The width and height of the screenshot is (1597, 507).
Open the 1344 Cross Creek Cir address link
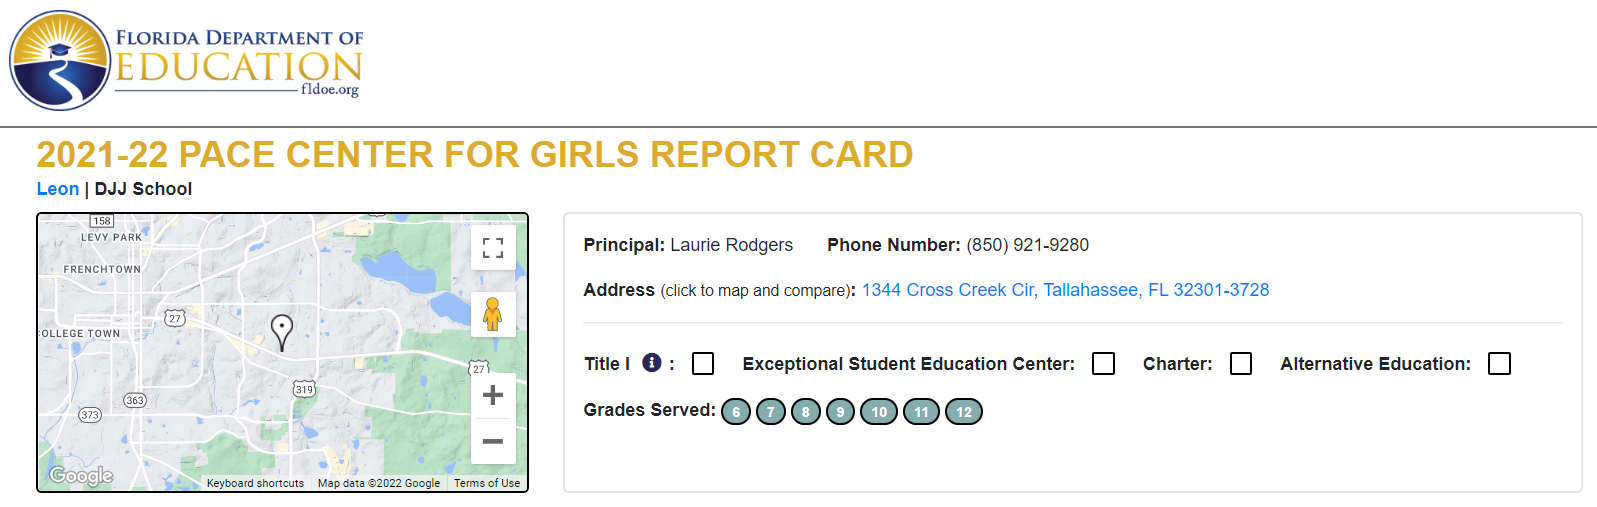[1066, 290]
